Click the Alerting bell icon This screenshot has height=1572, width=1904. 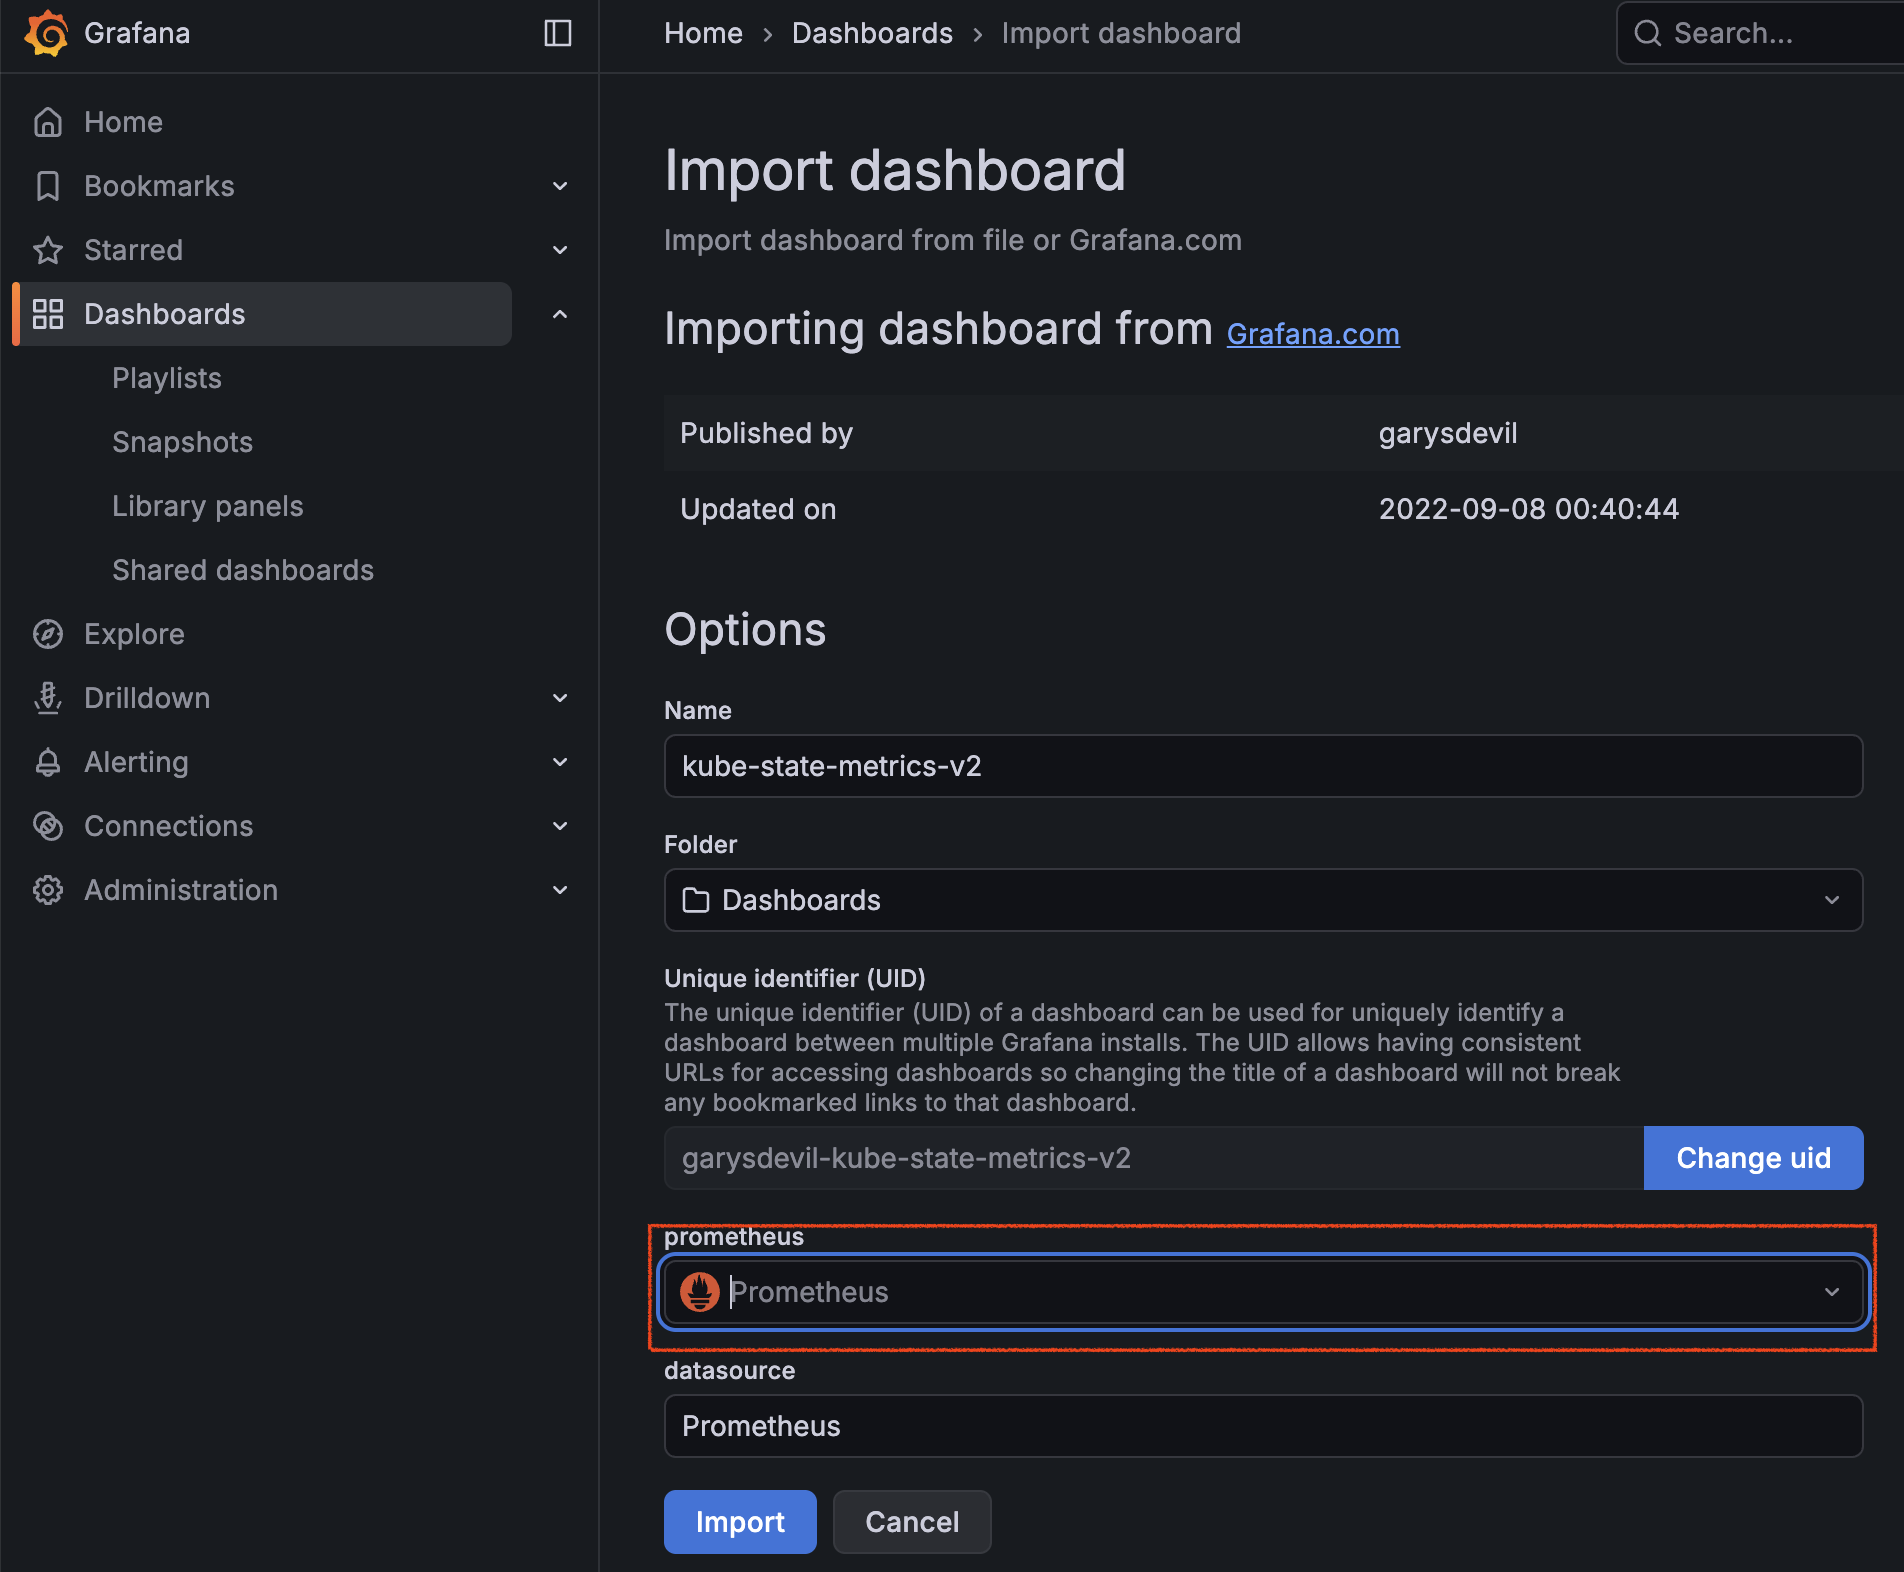[x=48, y=762]
